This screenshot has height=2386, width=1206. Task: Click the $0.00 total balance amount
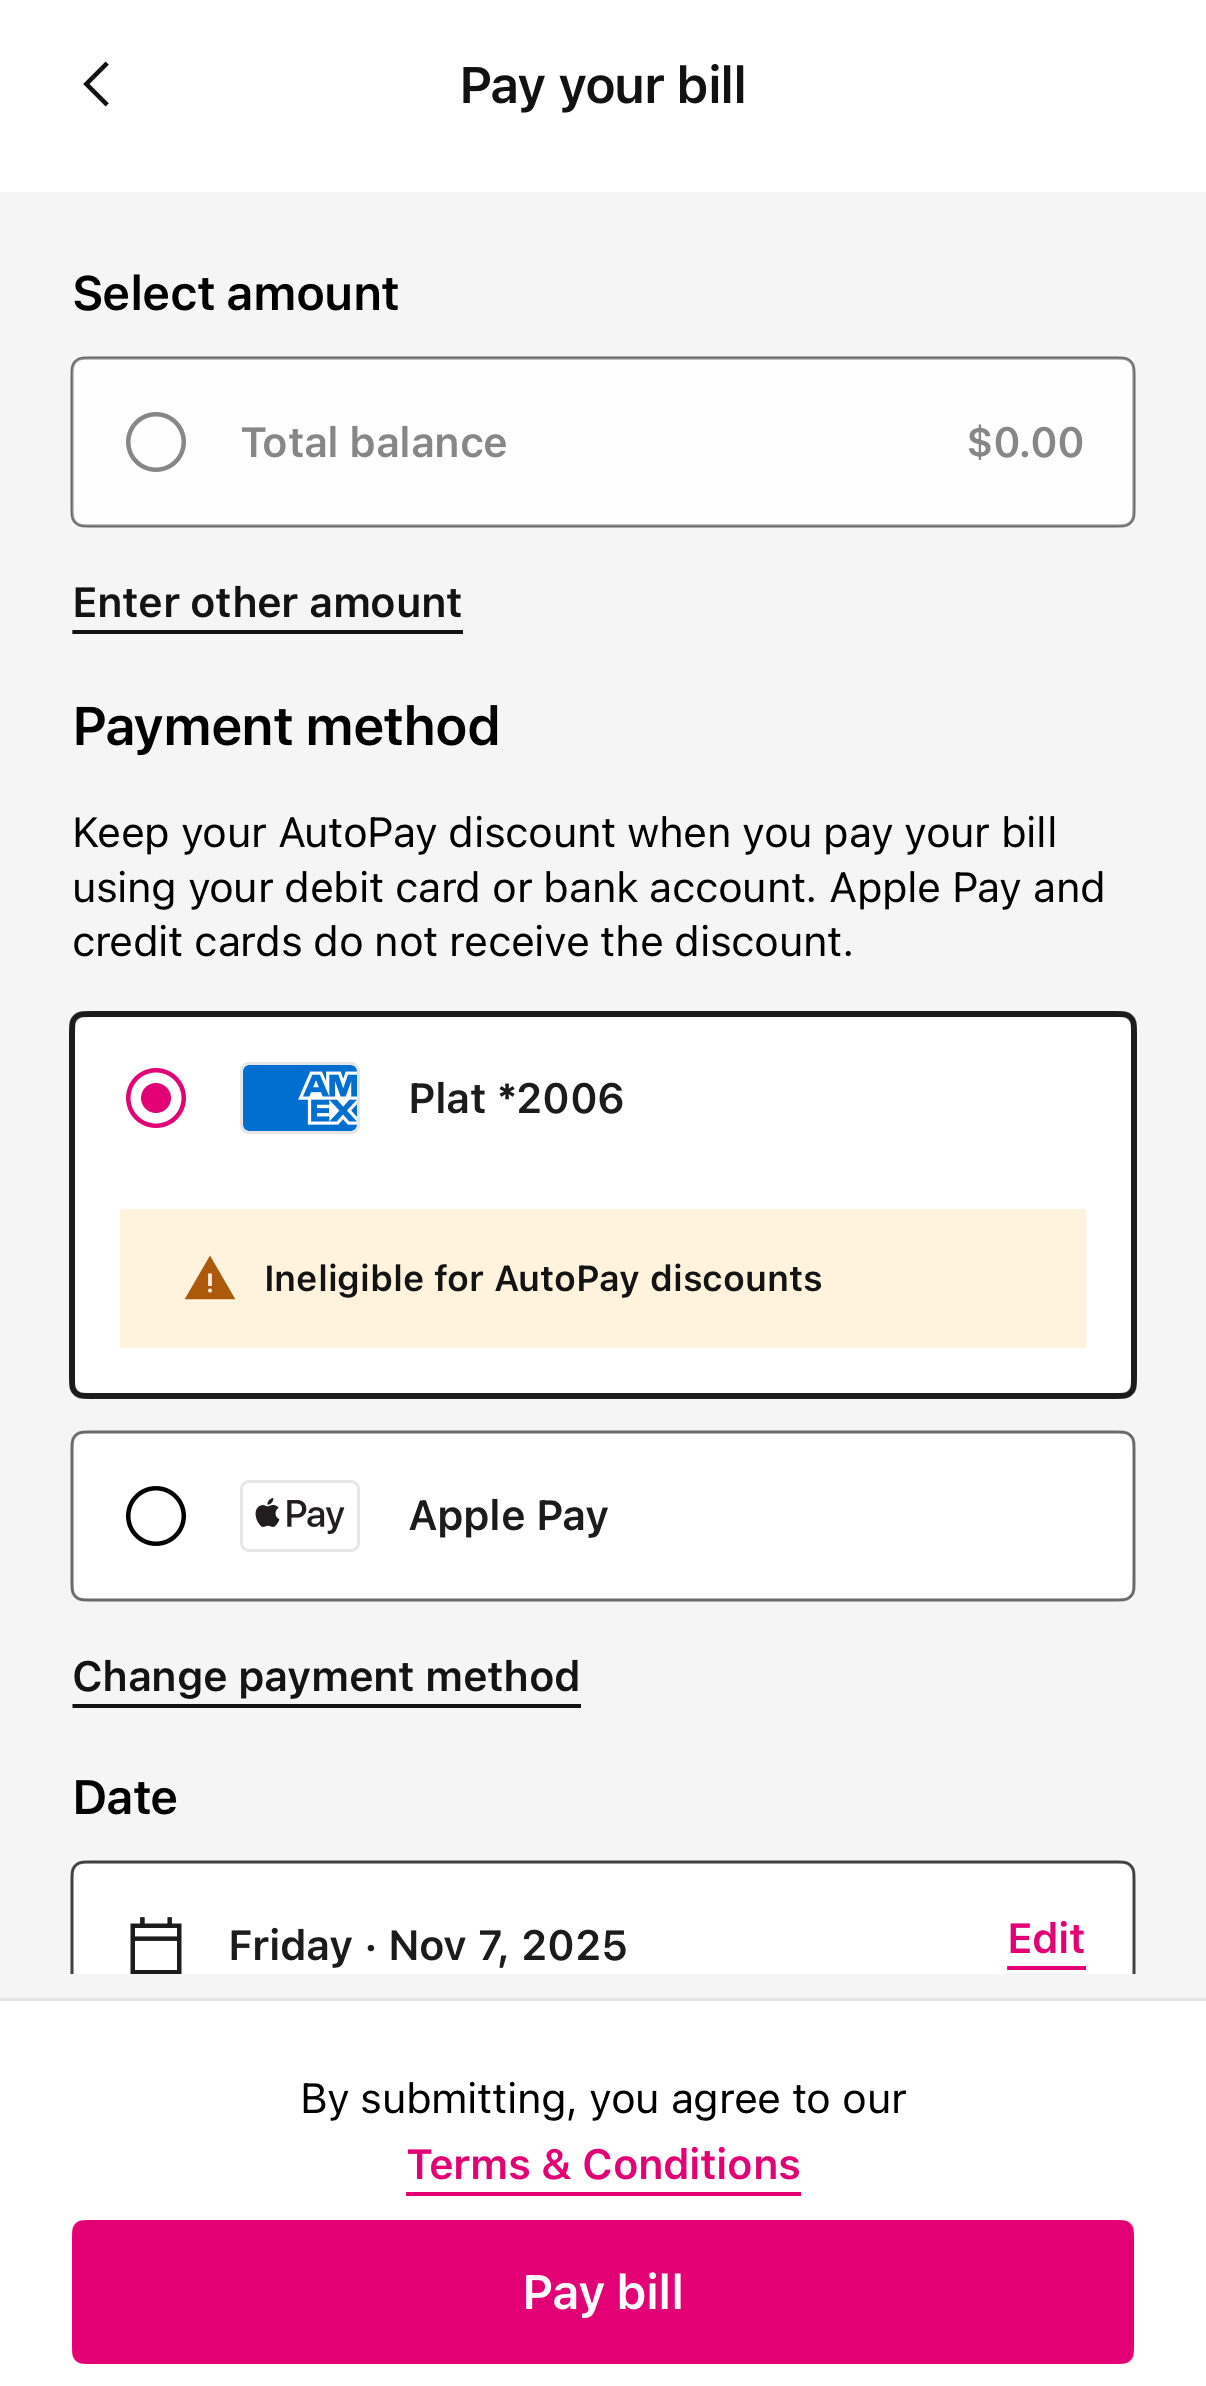click(1025, 442)
